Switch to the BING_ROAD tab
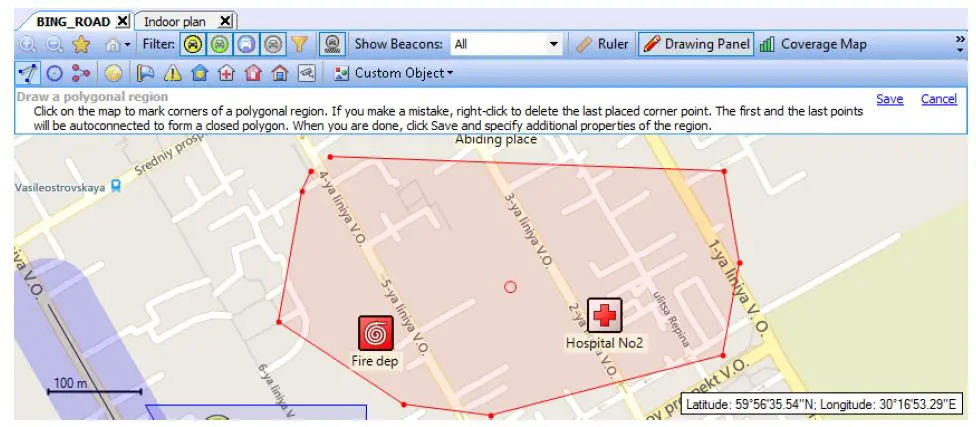976x427 pixels. tap(73, 22)
